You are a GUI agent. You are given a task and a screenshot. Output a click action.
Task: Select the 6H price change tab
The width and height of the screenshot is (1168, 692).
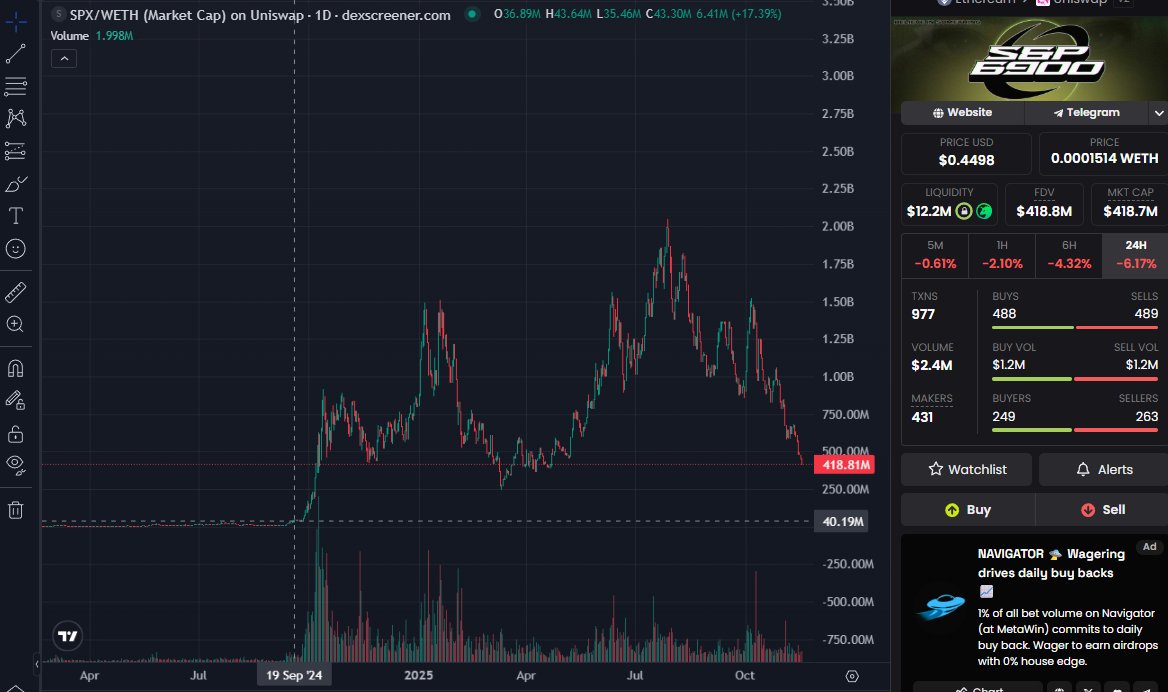(x=1069, y=255)
